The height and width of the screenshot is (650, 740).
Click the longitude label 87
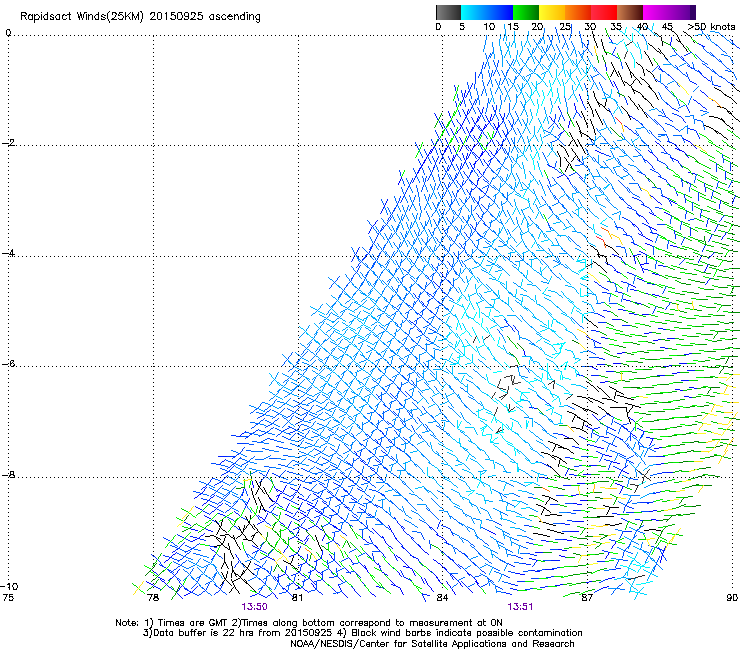[587, 598]
